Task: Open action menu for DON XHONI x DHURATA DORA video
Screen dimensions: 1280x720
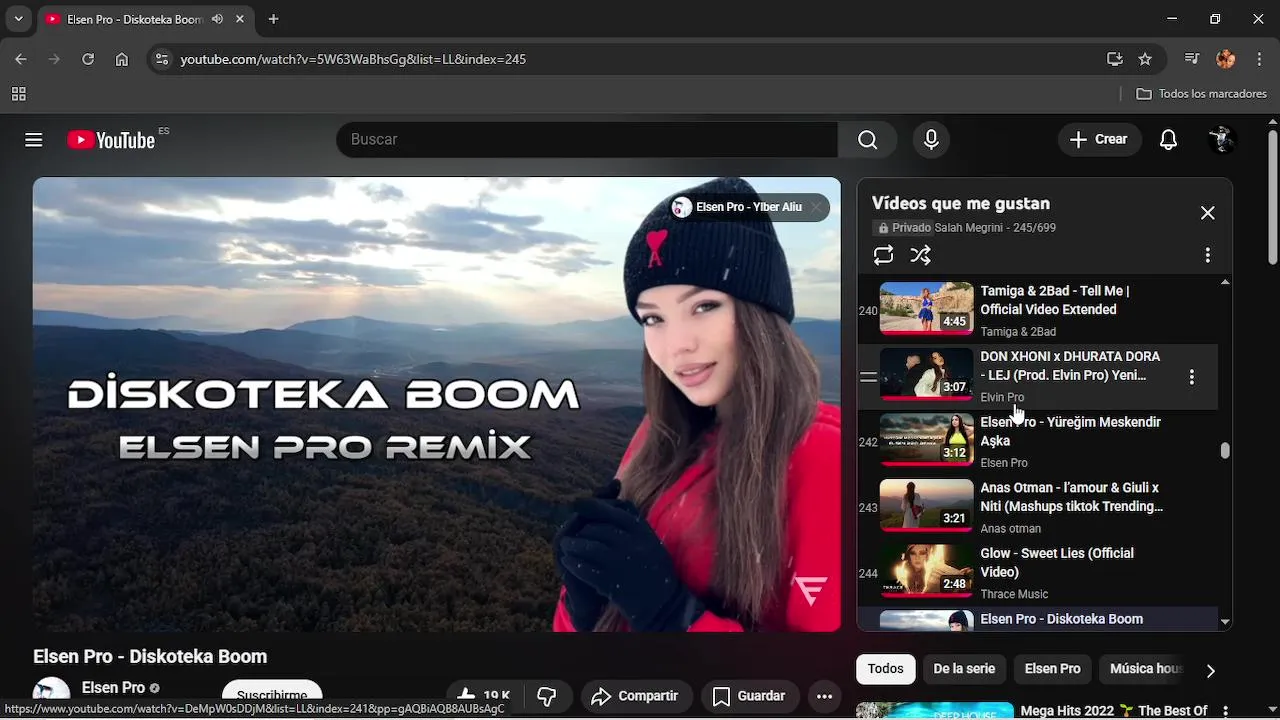Action: pyautogui.click(x=1191, y=377)
